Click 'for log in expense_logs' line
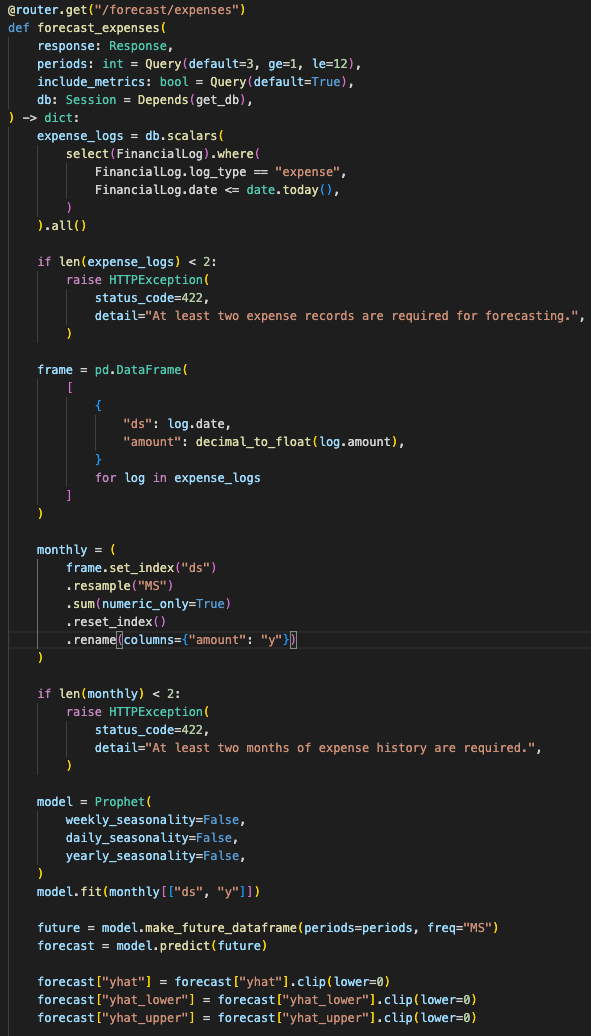Screen dimensions: 591x1036 (x=178, y=477)
